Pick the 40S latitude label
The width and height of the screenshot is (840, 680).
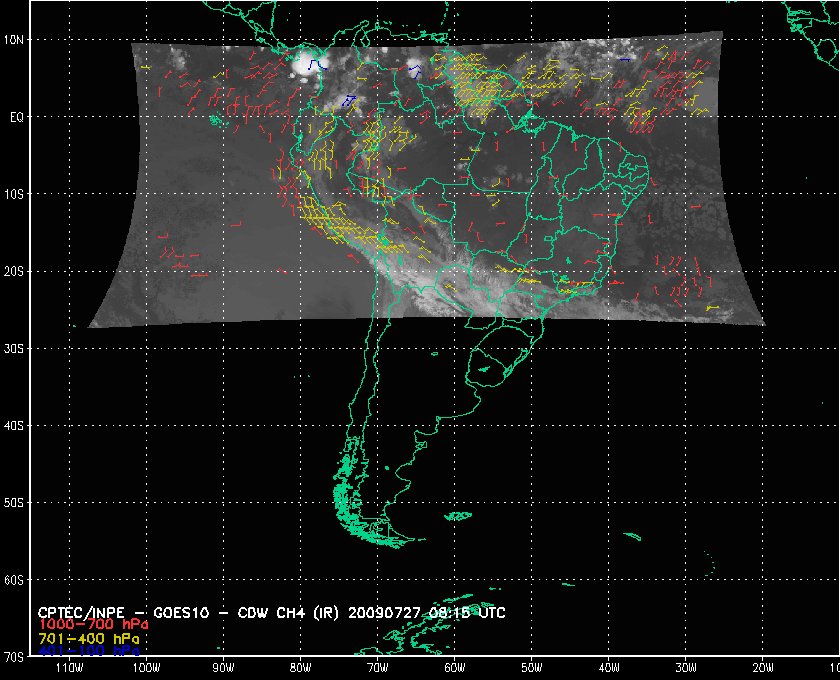[14, 425]
